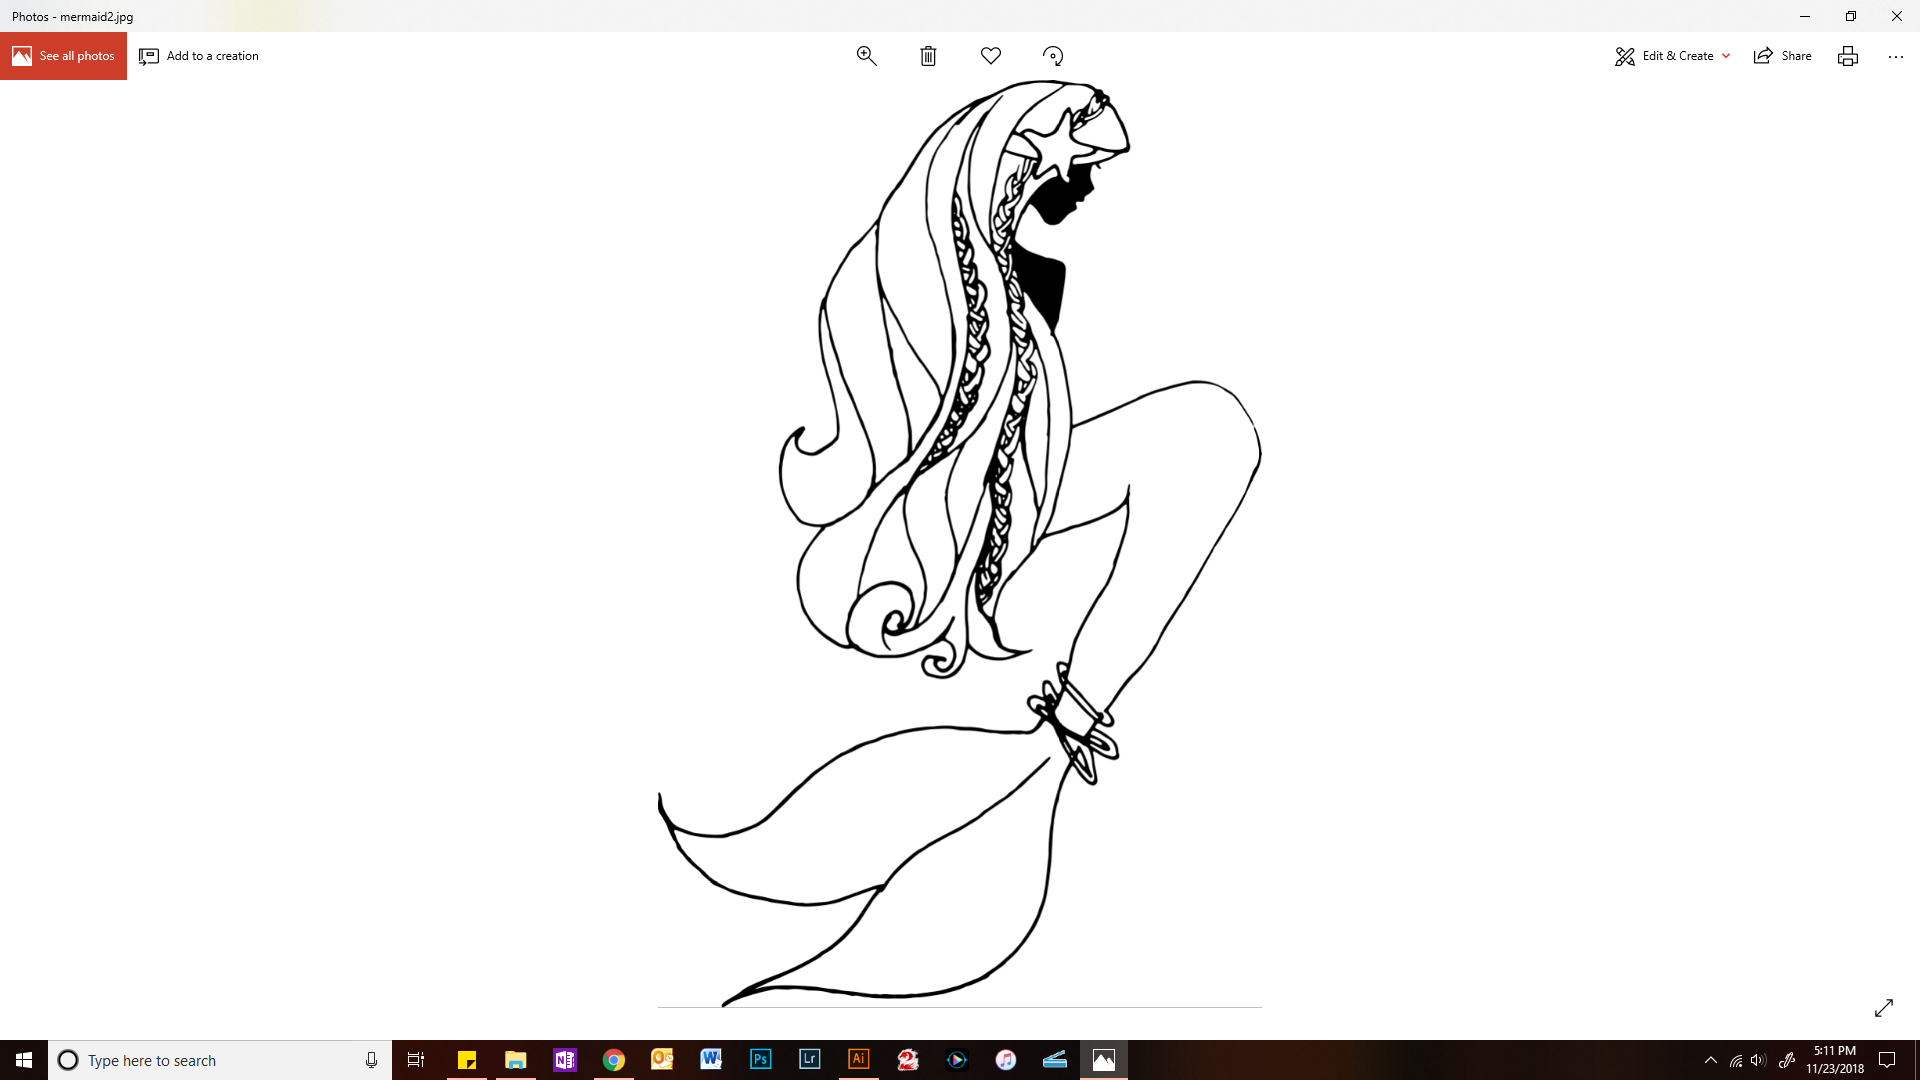1920x1080 pixels.
Task: Rotate the mermaid image
Action: tap(1053, 55)
